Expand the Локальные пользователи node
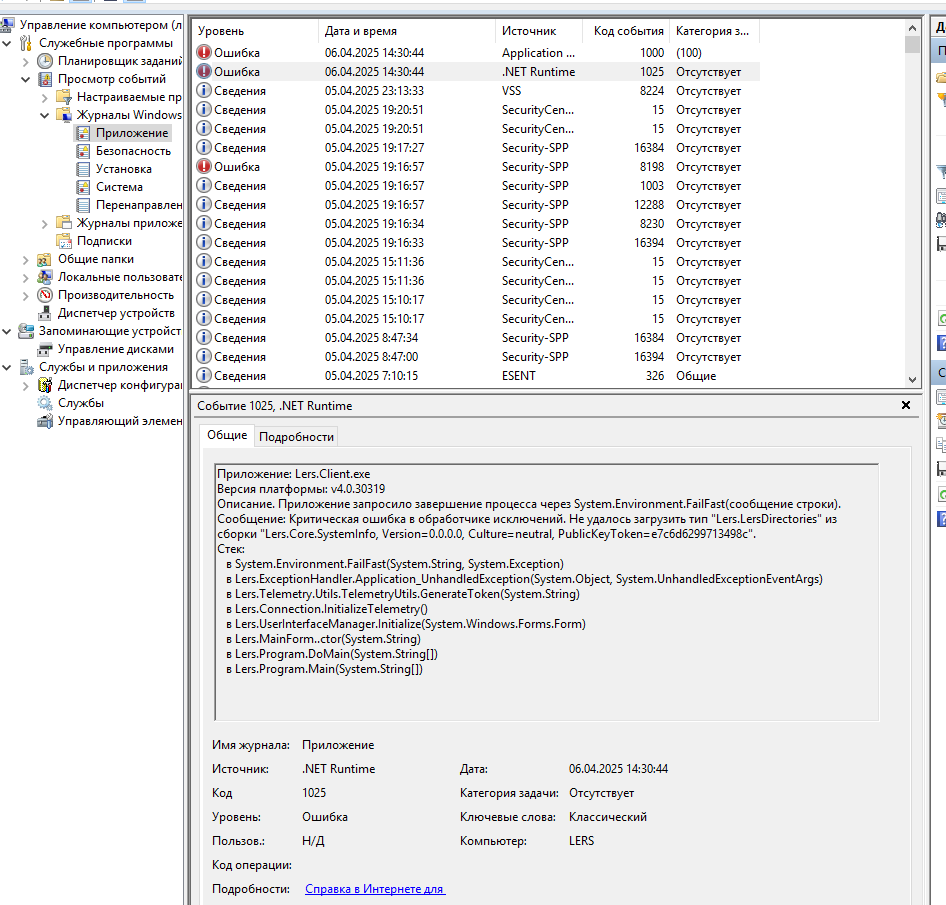946x905 pixels. pyautogui.click(x=25, y=278)
